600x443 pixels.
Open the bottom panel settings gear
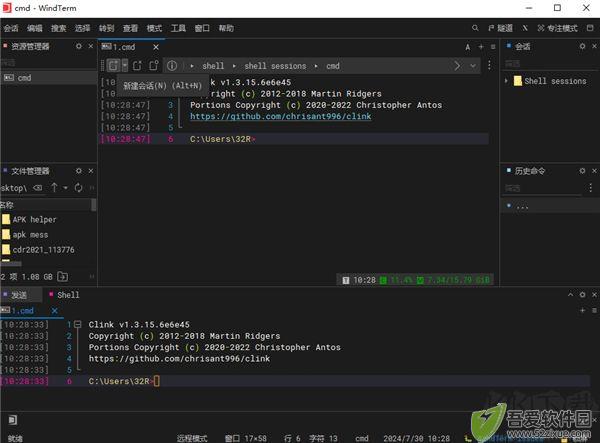click(x=582, y=295)
